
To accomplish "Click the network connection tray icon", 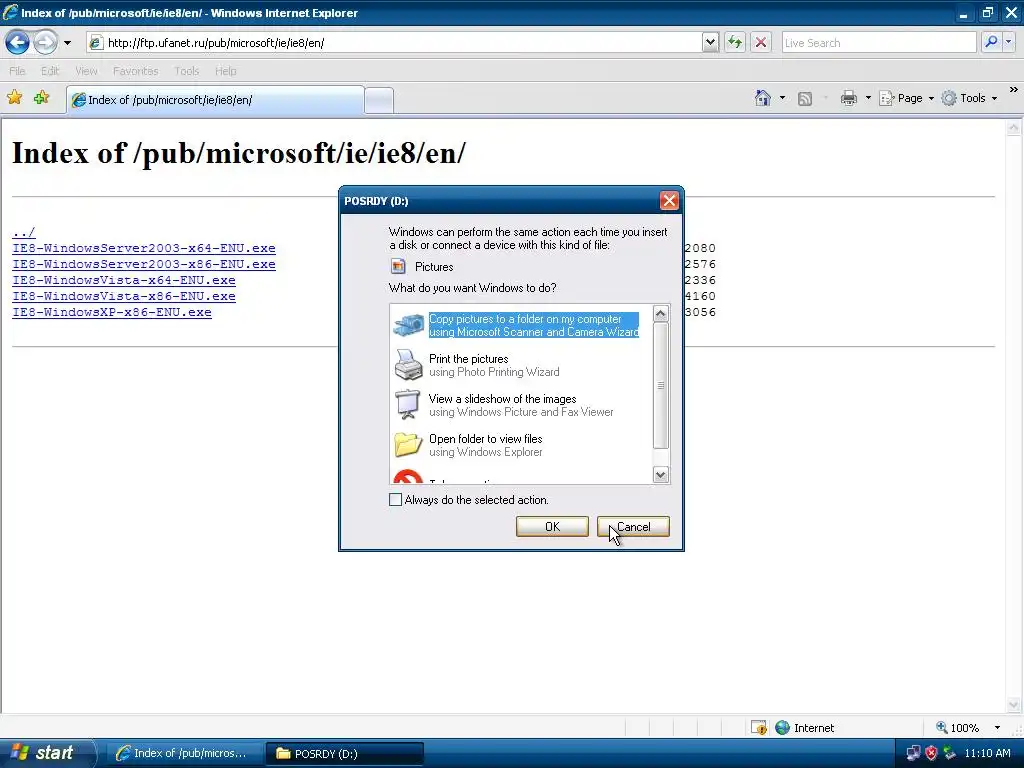I will (913, 753).
